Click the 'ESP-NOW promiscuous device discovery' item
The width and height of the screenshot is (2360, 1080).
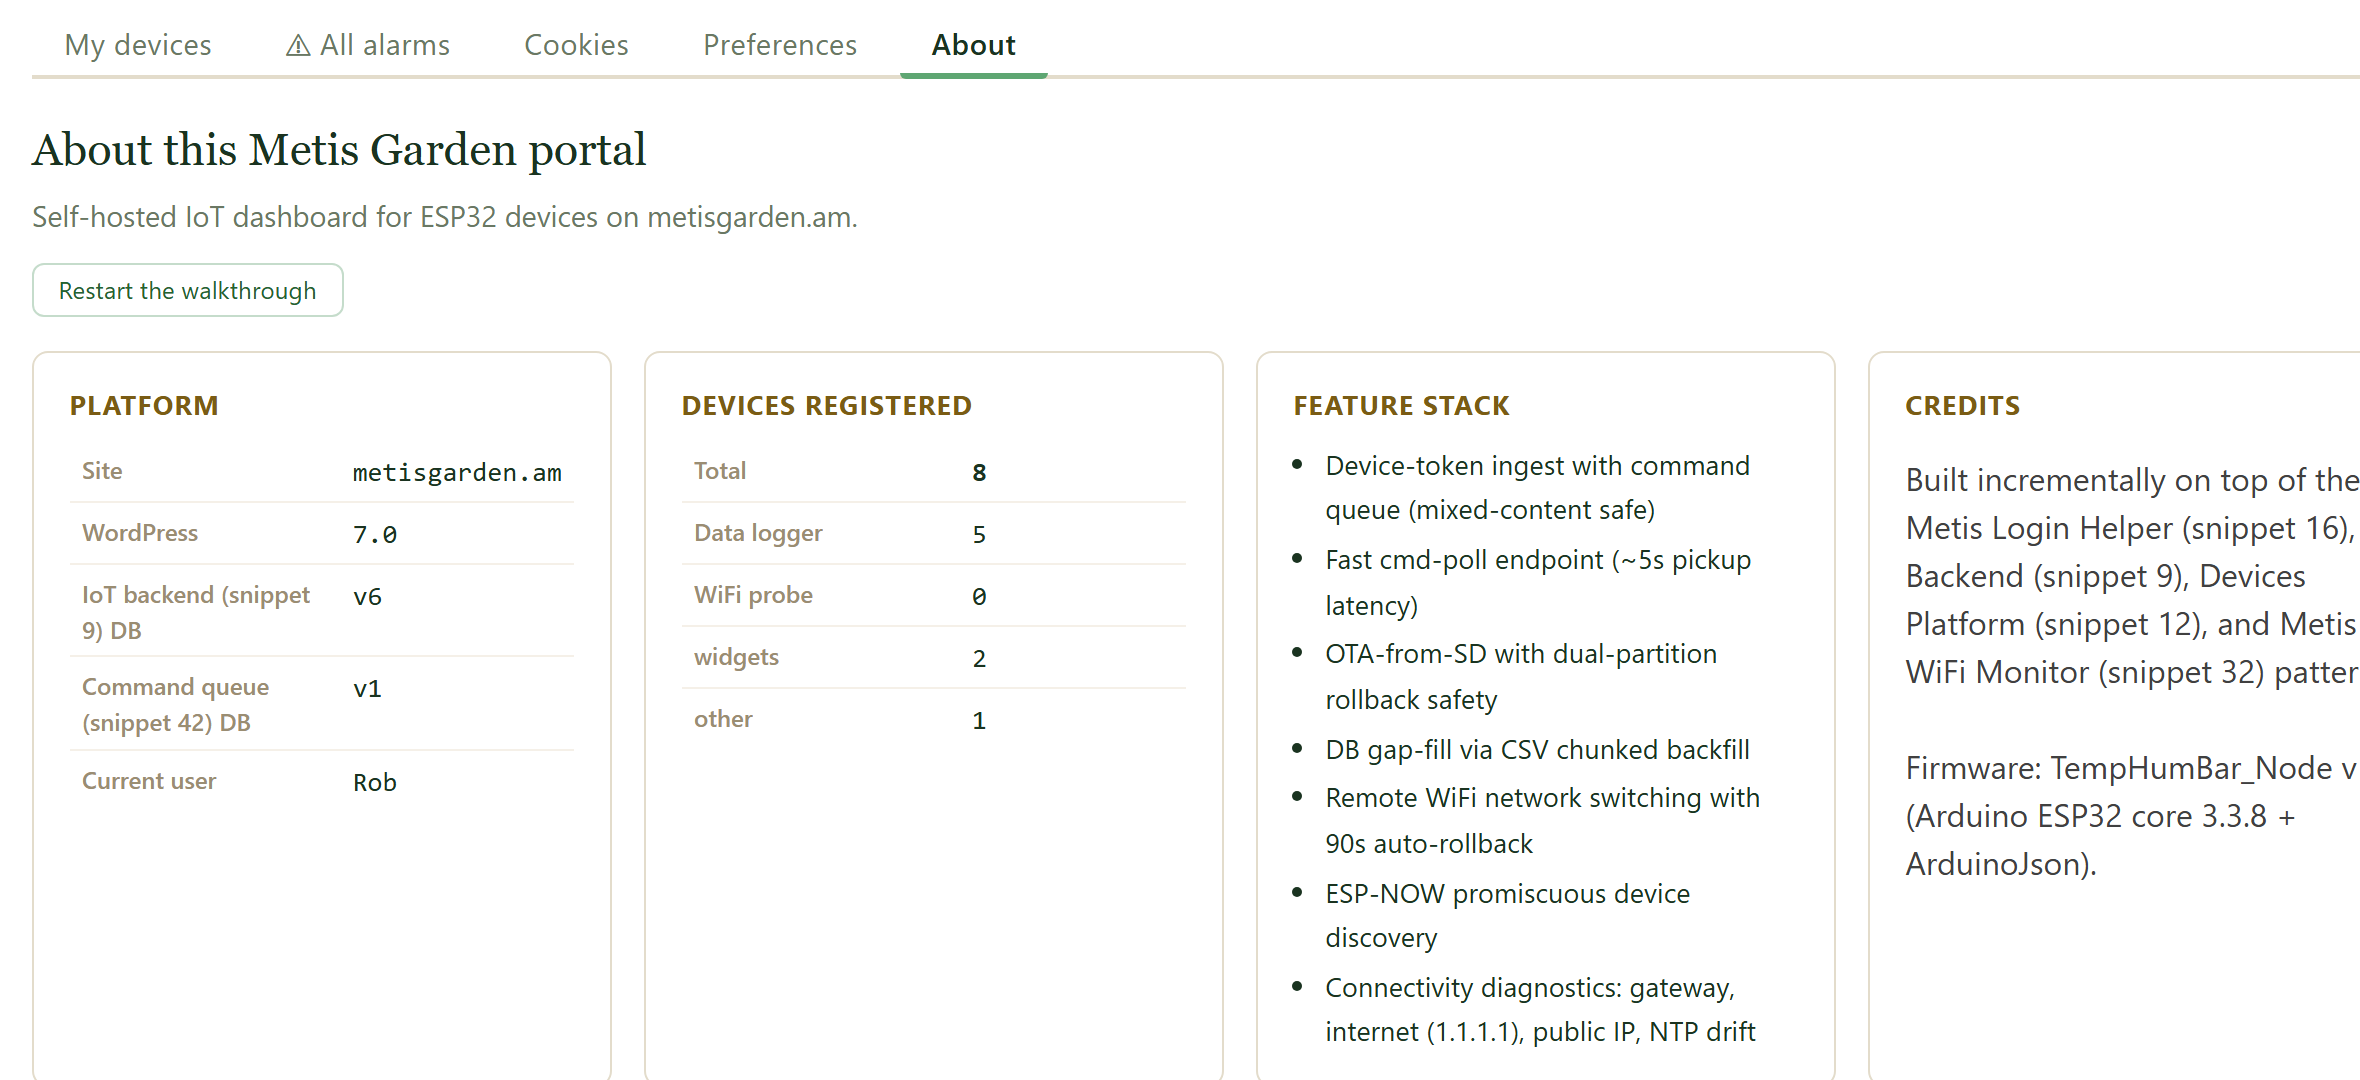click(1508, 915)
